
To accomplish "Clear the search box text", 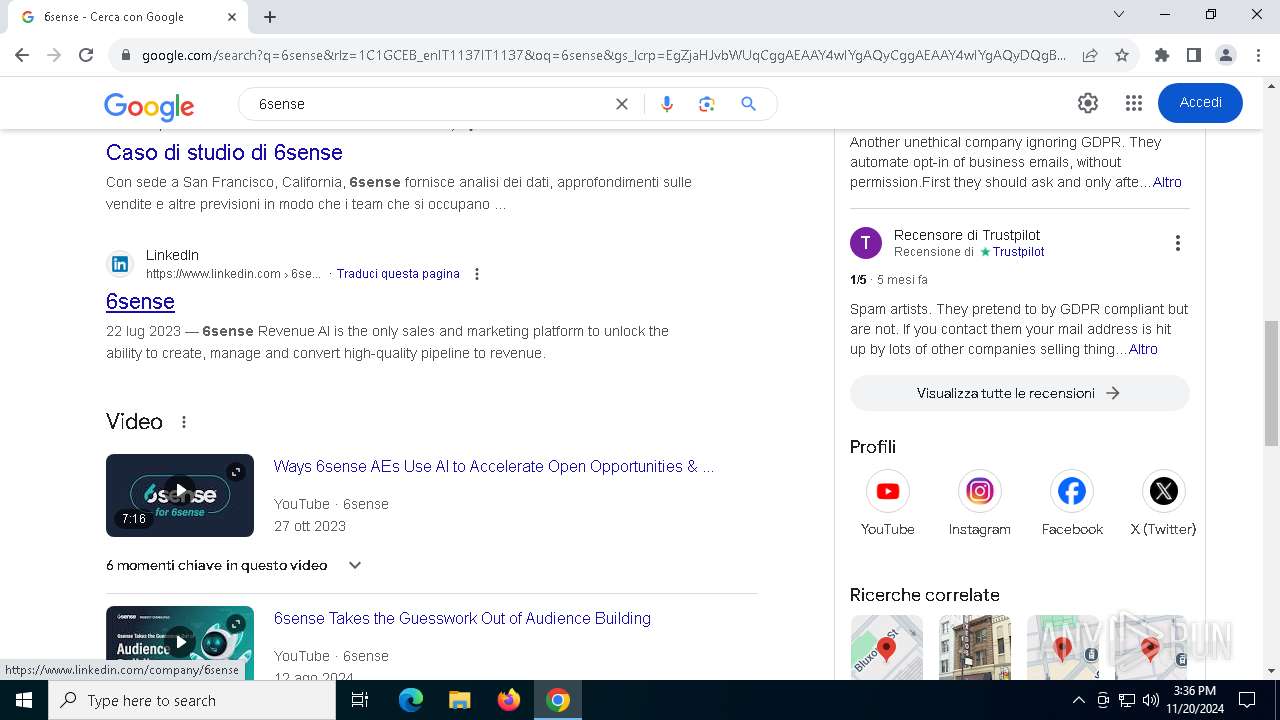I will pyautogui.click(x=622, y=104).
